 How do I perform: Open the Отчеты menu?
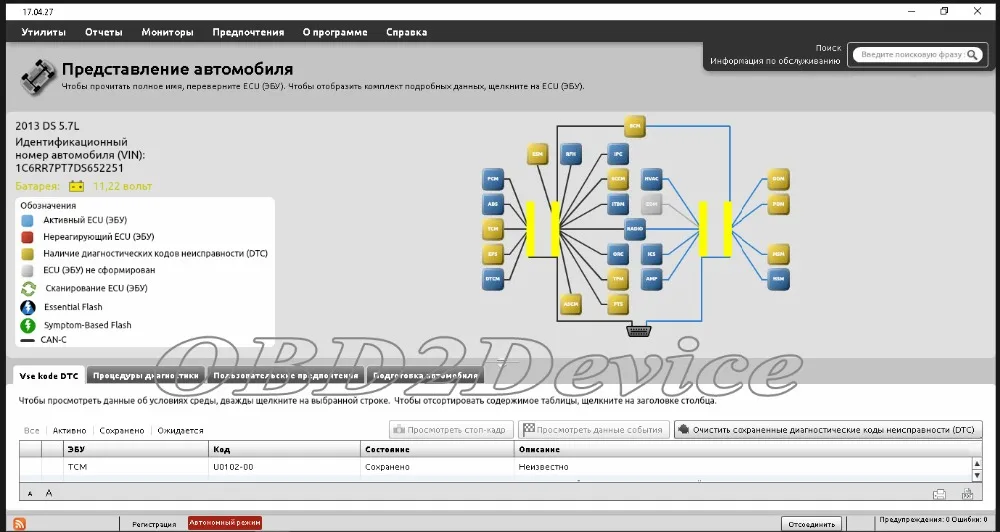(103, 32)
